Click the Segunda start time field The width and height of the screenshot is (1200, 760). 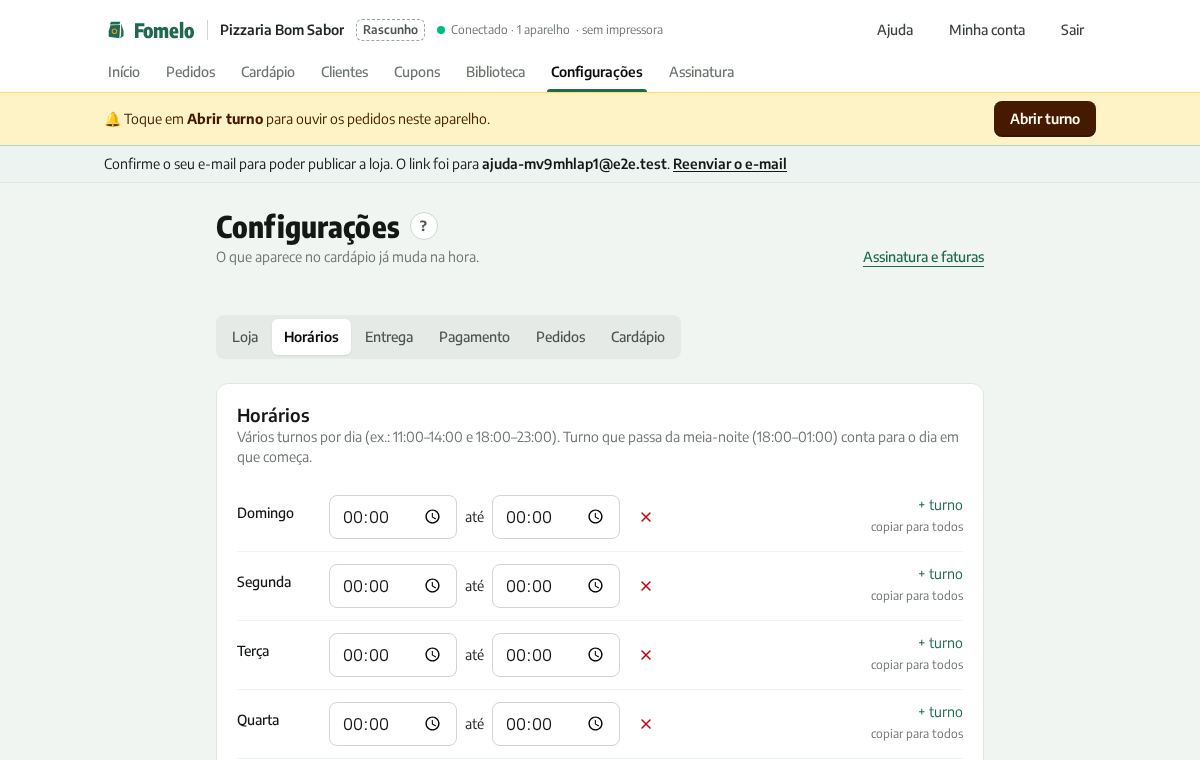(x=393, y=586)
